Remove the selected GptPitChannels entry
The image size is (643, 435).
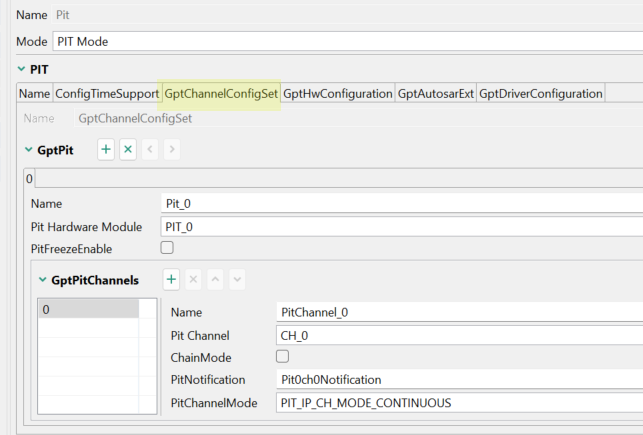pyautogui.click(x=193, y=280)
